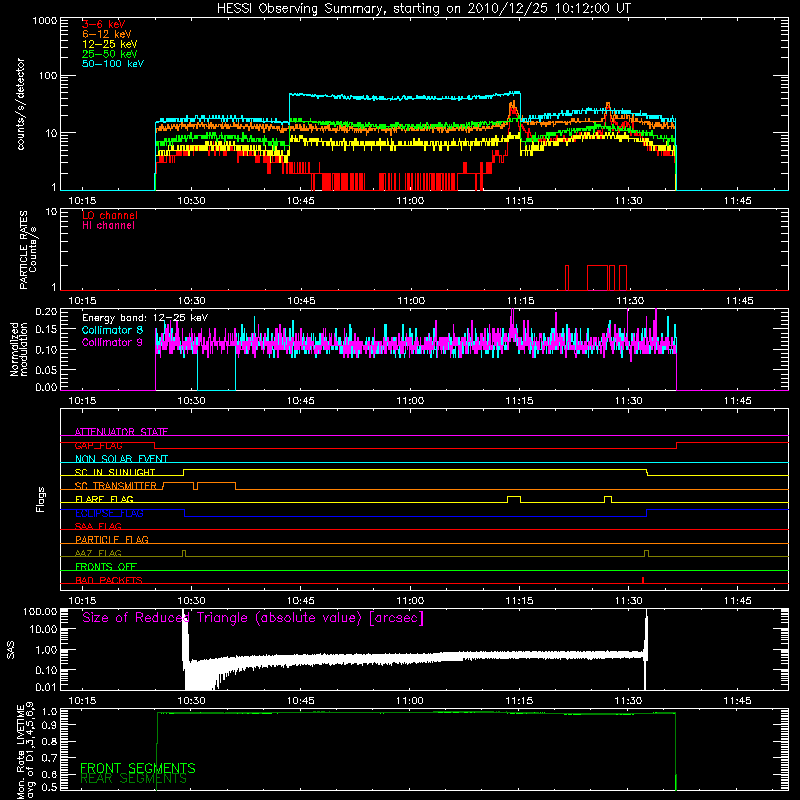Click the counts/s/detector axis label

point(20,104)
